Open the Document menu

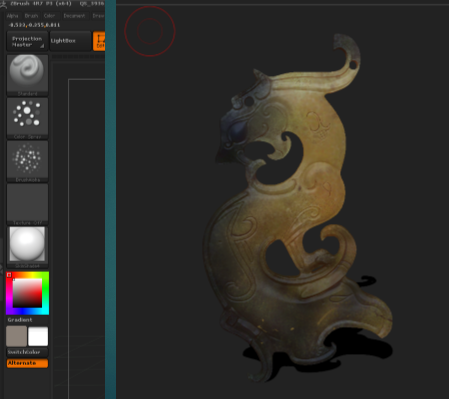pyautogui.click(x=74, y=16)
